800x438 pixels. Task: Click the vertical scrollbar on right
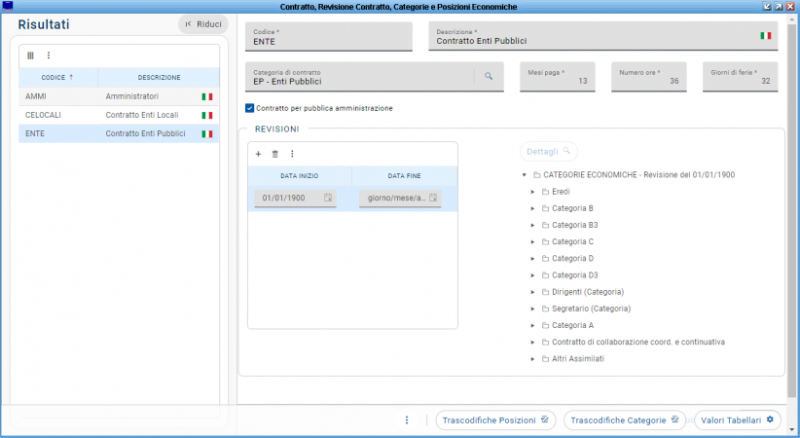pos(791,209)
